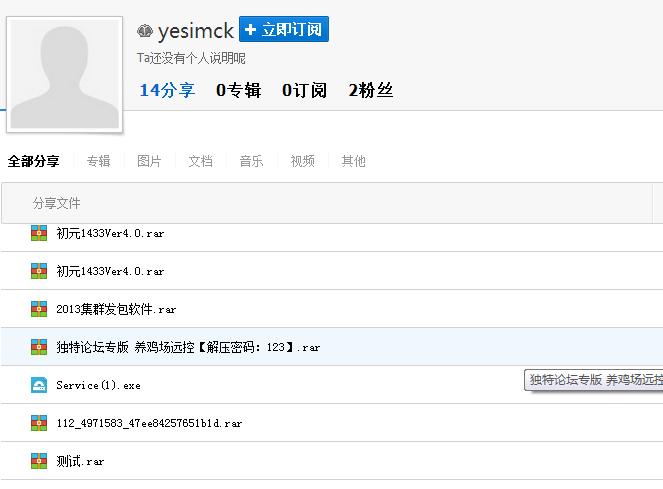Switch to the 图片 tab
The height and width of the screenshot is (489, 663).
(149, 161)
